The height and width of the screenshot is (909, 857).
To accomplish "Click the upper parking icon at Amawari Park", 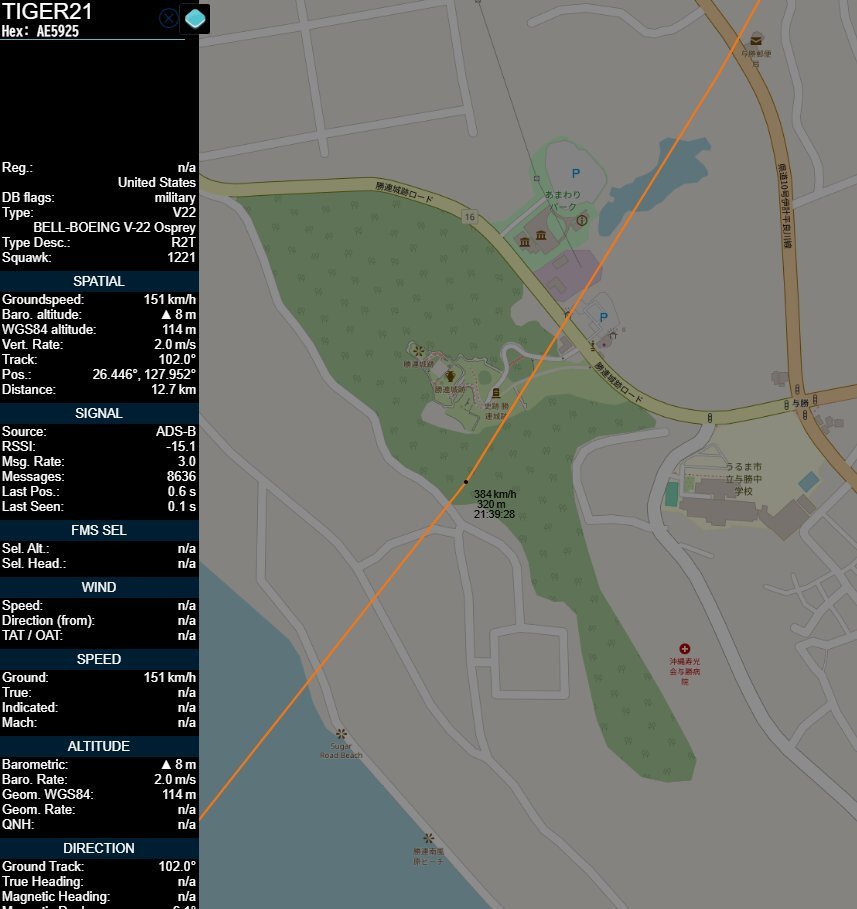I will [x=574, y=171].
